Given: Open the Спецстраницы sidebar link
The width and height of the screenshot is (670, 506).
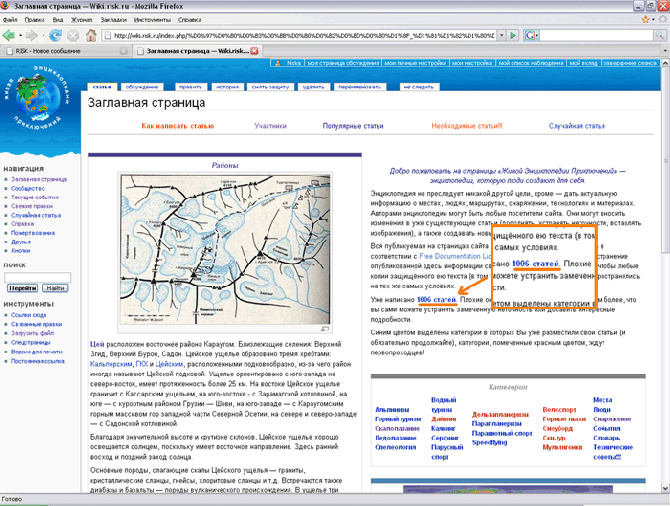Looking at the screenshot, I should tap(31, 342).
